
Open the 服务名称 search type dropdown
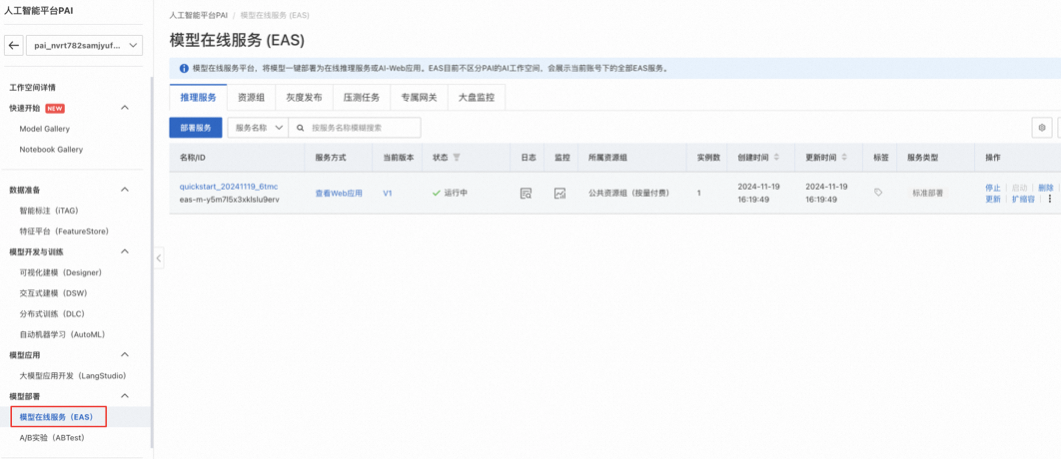pyautogui.click(x=258, y=127)
